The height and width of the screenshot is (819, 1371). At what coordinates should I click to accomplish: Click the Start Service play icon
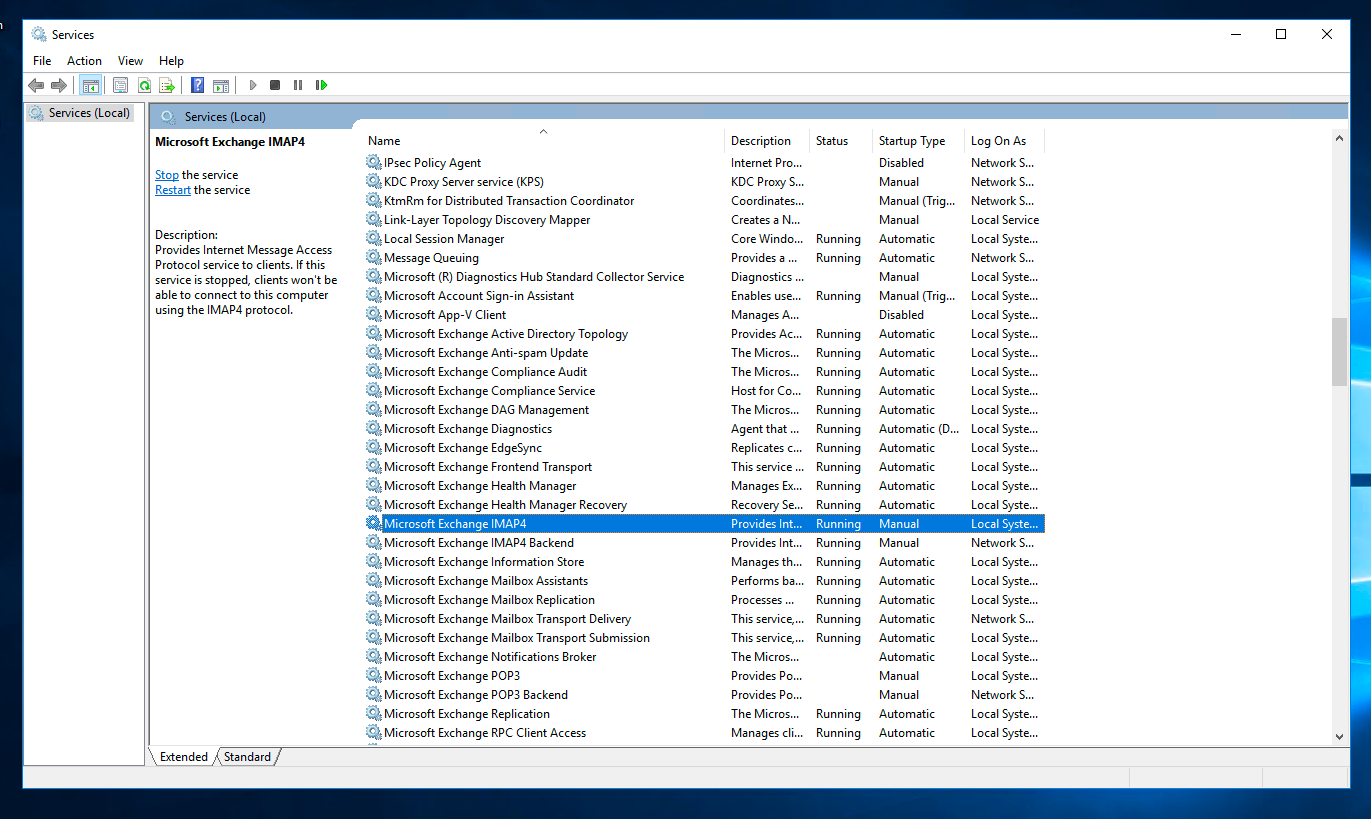[253, 85]
